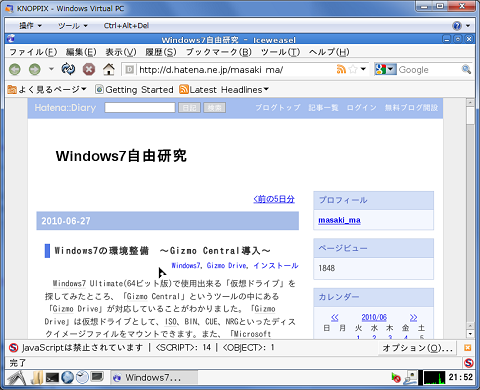Viewport: 480px width, 390px height.
Task: Open the 記事一覧 link
Action: pos(323,108)
